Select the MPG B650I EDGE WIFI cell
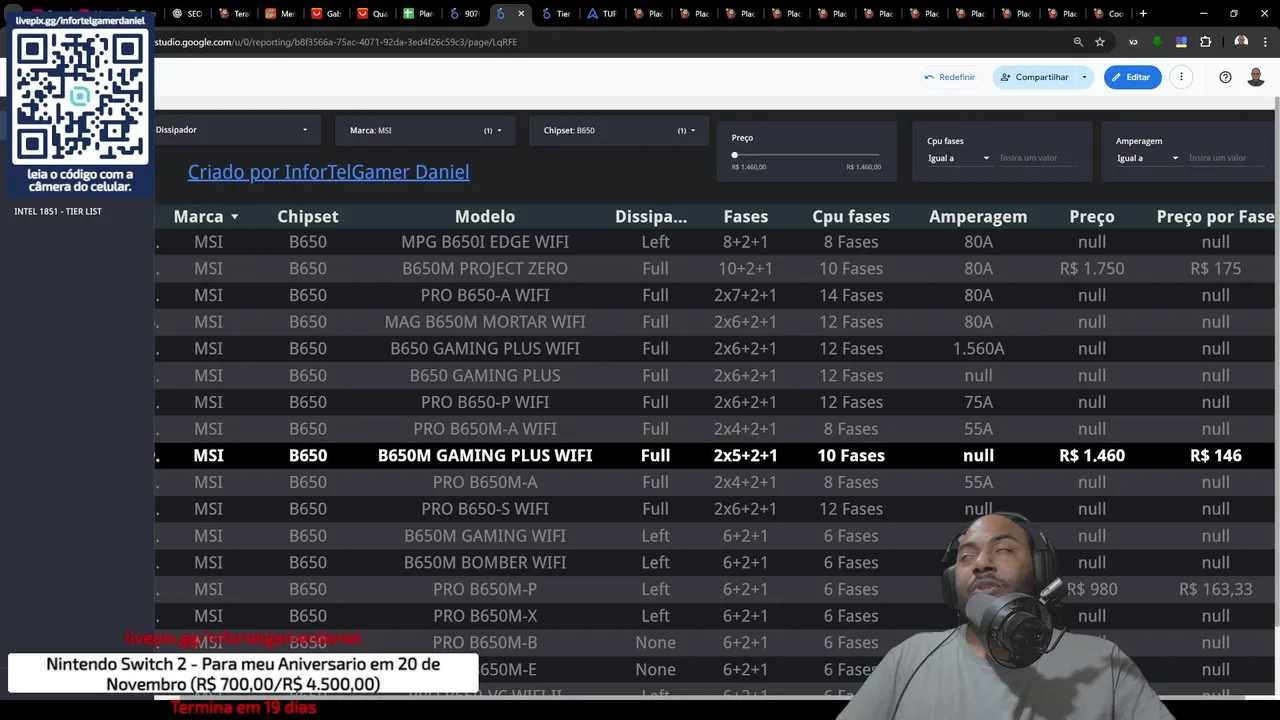The width and height of the screenshot is (1280, 720). pyautogui.click(x=485, y=242)
